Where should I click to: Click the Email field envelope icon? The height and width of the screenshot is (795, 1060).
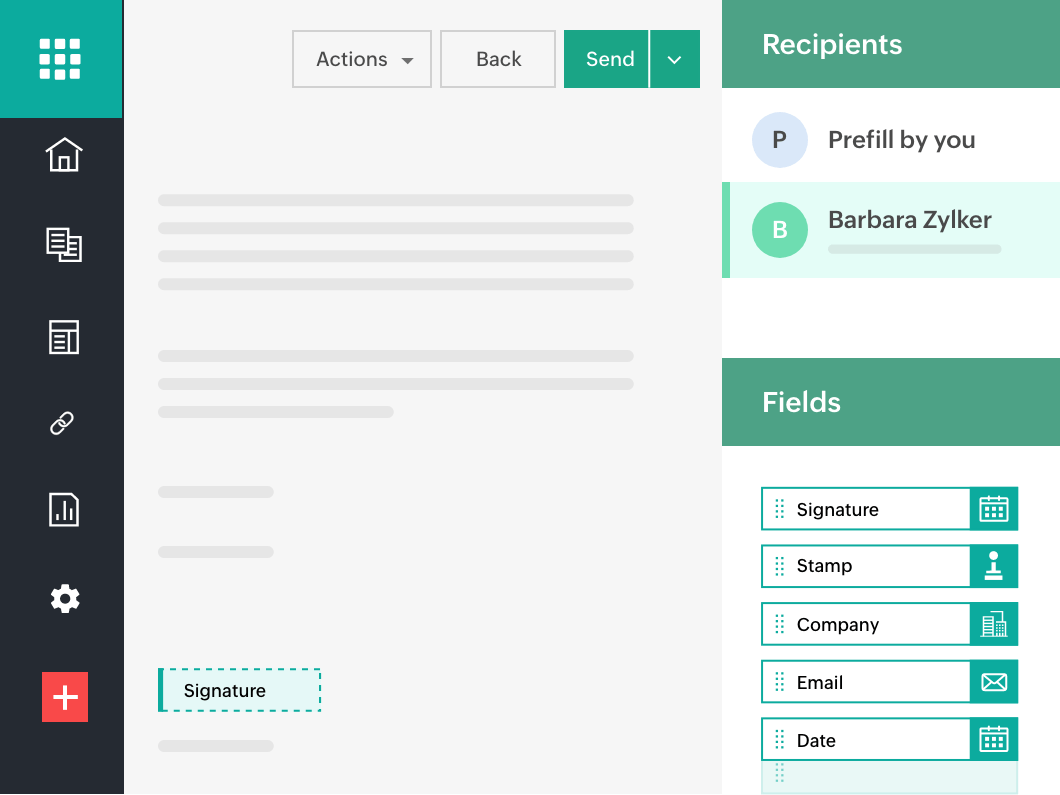point(994,682)
